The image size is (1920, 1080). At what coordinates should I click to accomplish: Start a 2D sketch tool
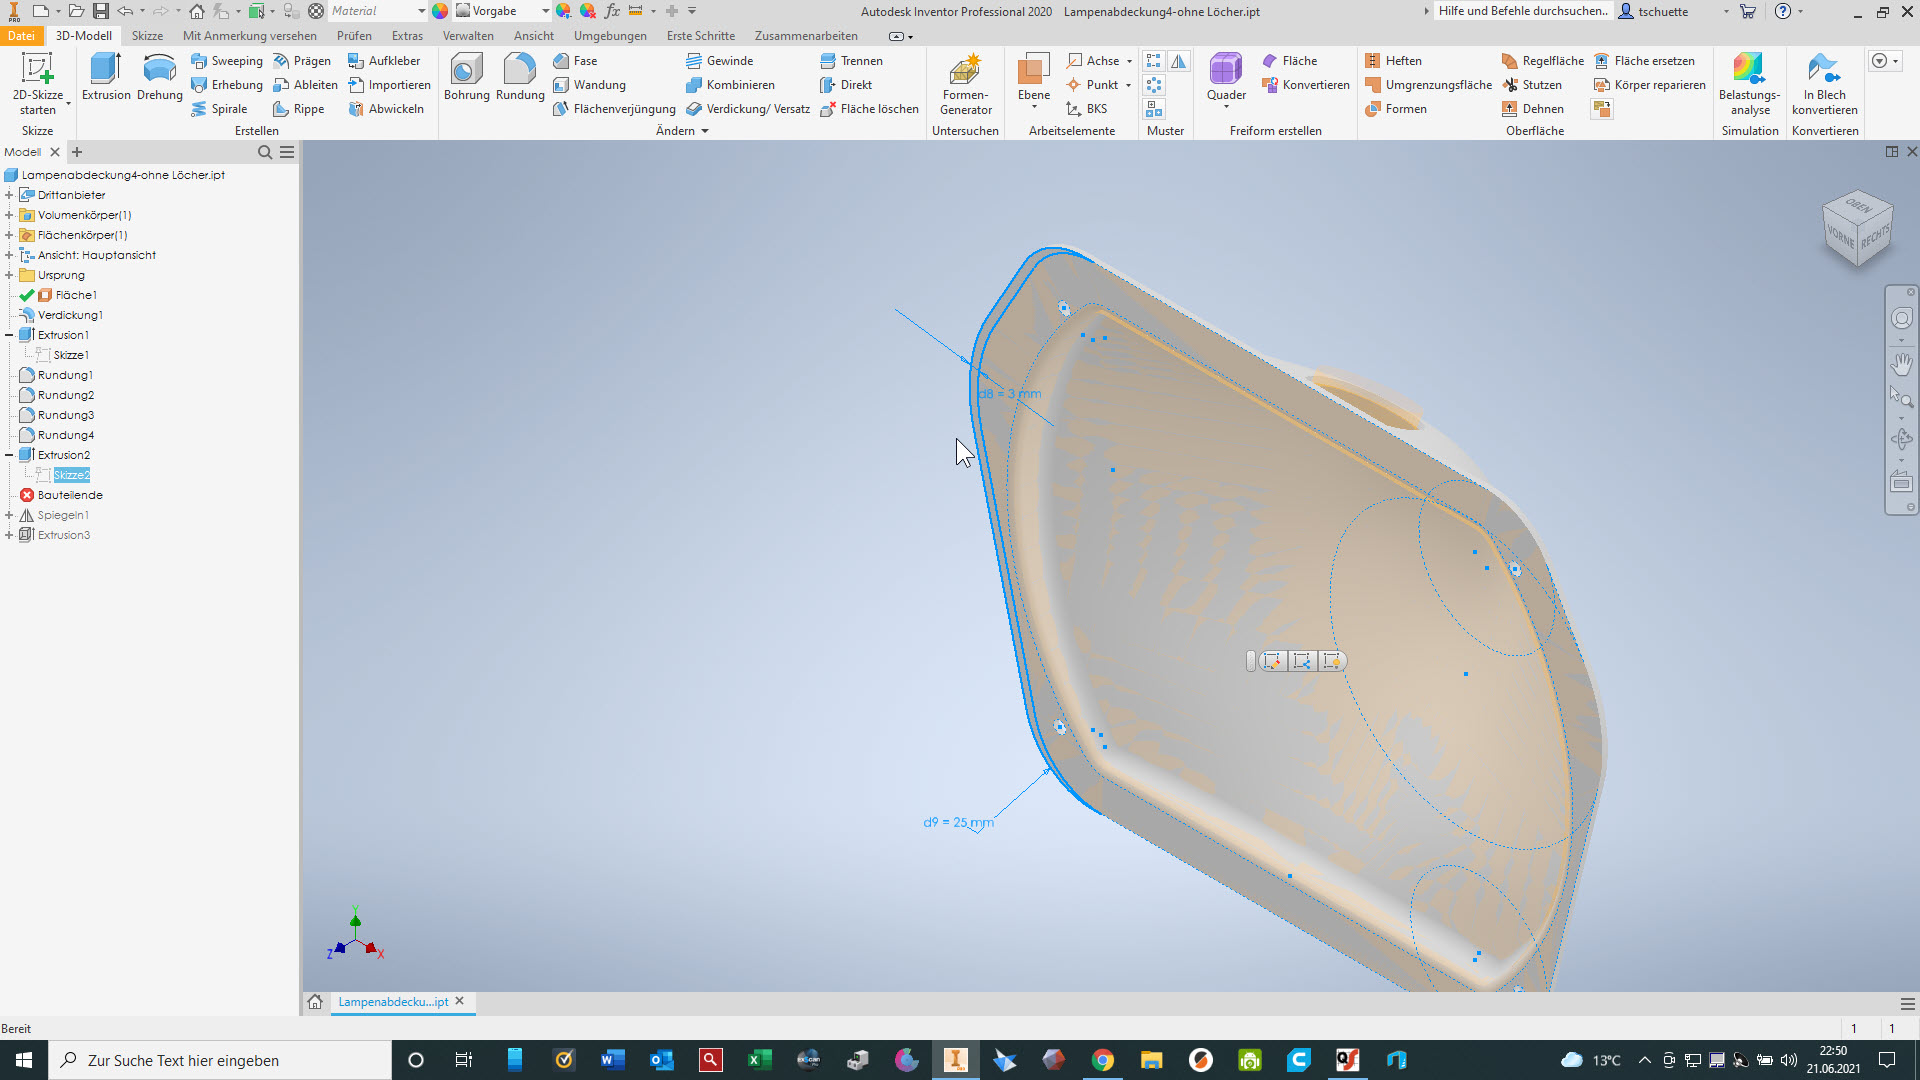click(38, 84)
